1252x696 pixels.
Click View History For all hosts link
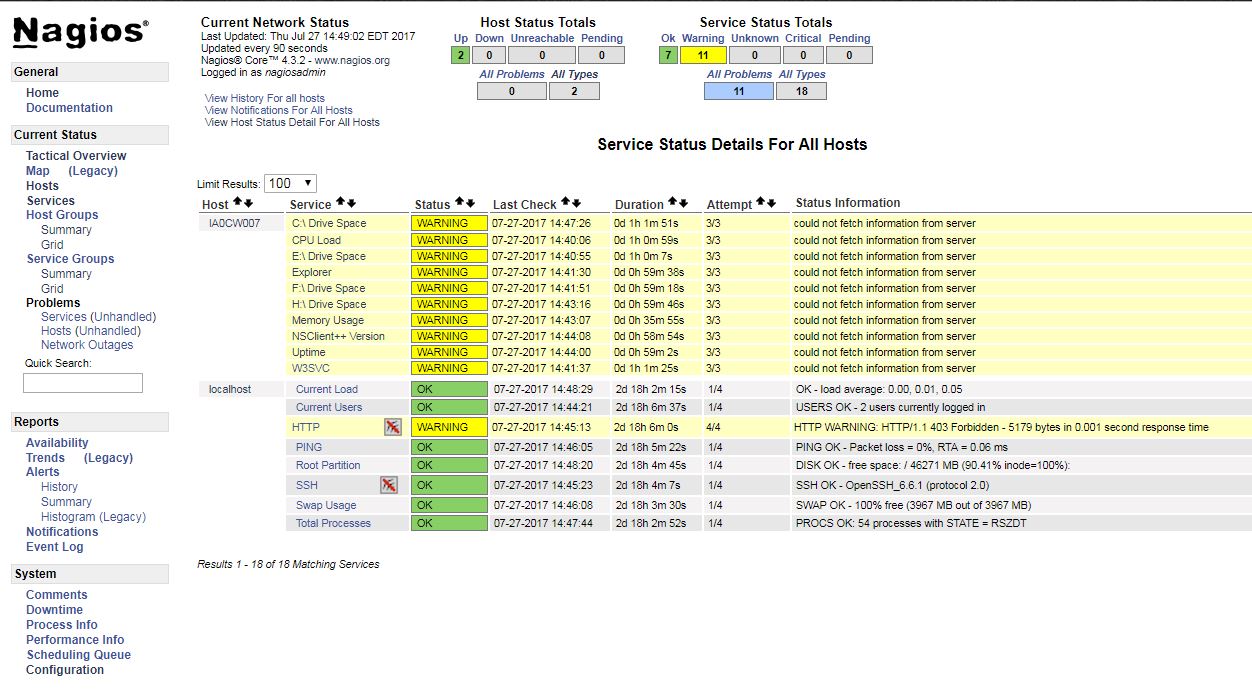tap(264, 98)
